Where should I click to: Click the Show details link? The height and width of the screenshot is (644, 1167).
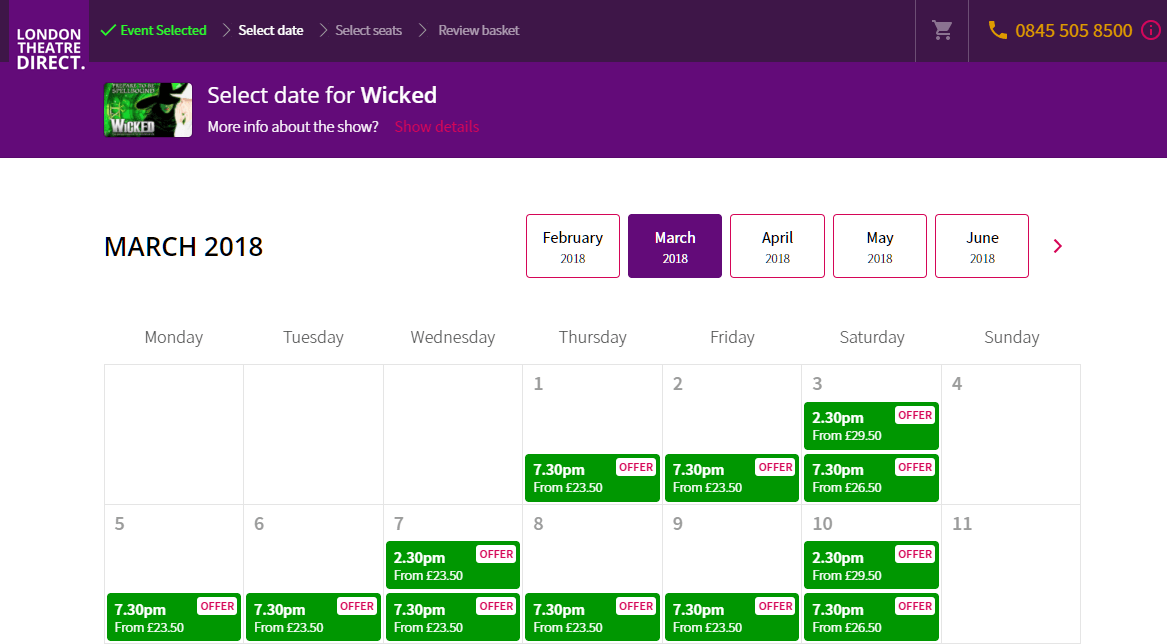point(437,127)
